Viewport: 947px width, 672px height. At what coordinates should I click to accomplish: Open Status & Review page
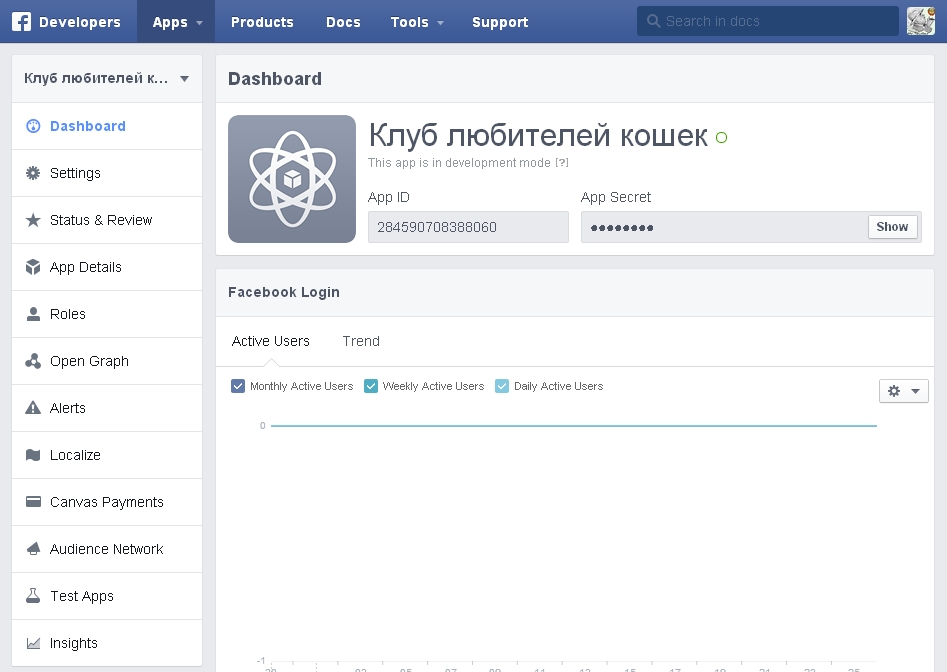pyautogui.click(x=107, y=220)
